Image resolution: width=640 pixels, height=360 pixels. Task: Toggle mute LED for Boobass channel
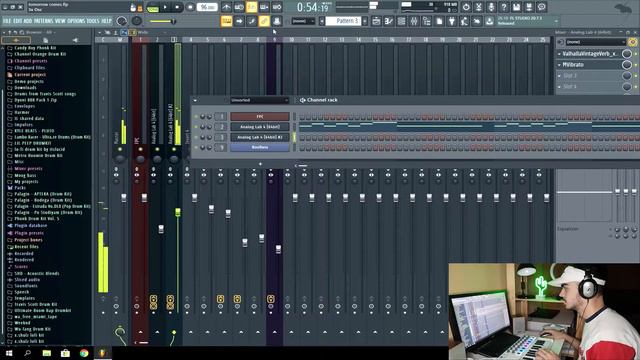coord(196,147)
